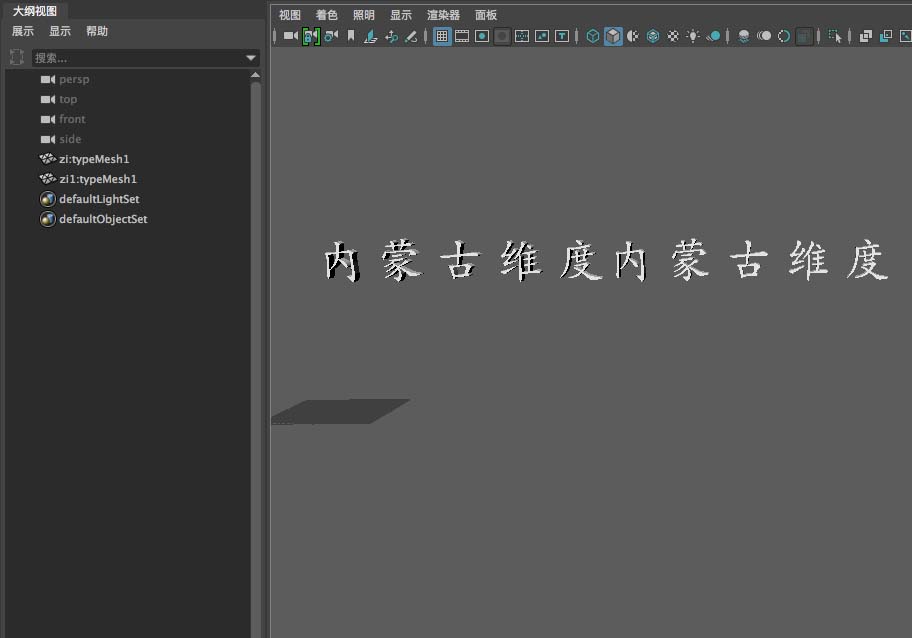Image resolution: width=912 pixels, height=638 pixels.
Task: Click the Image Plane icon
Action: (370, 36)
